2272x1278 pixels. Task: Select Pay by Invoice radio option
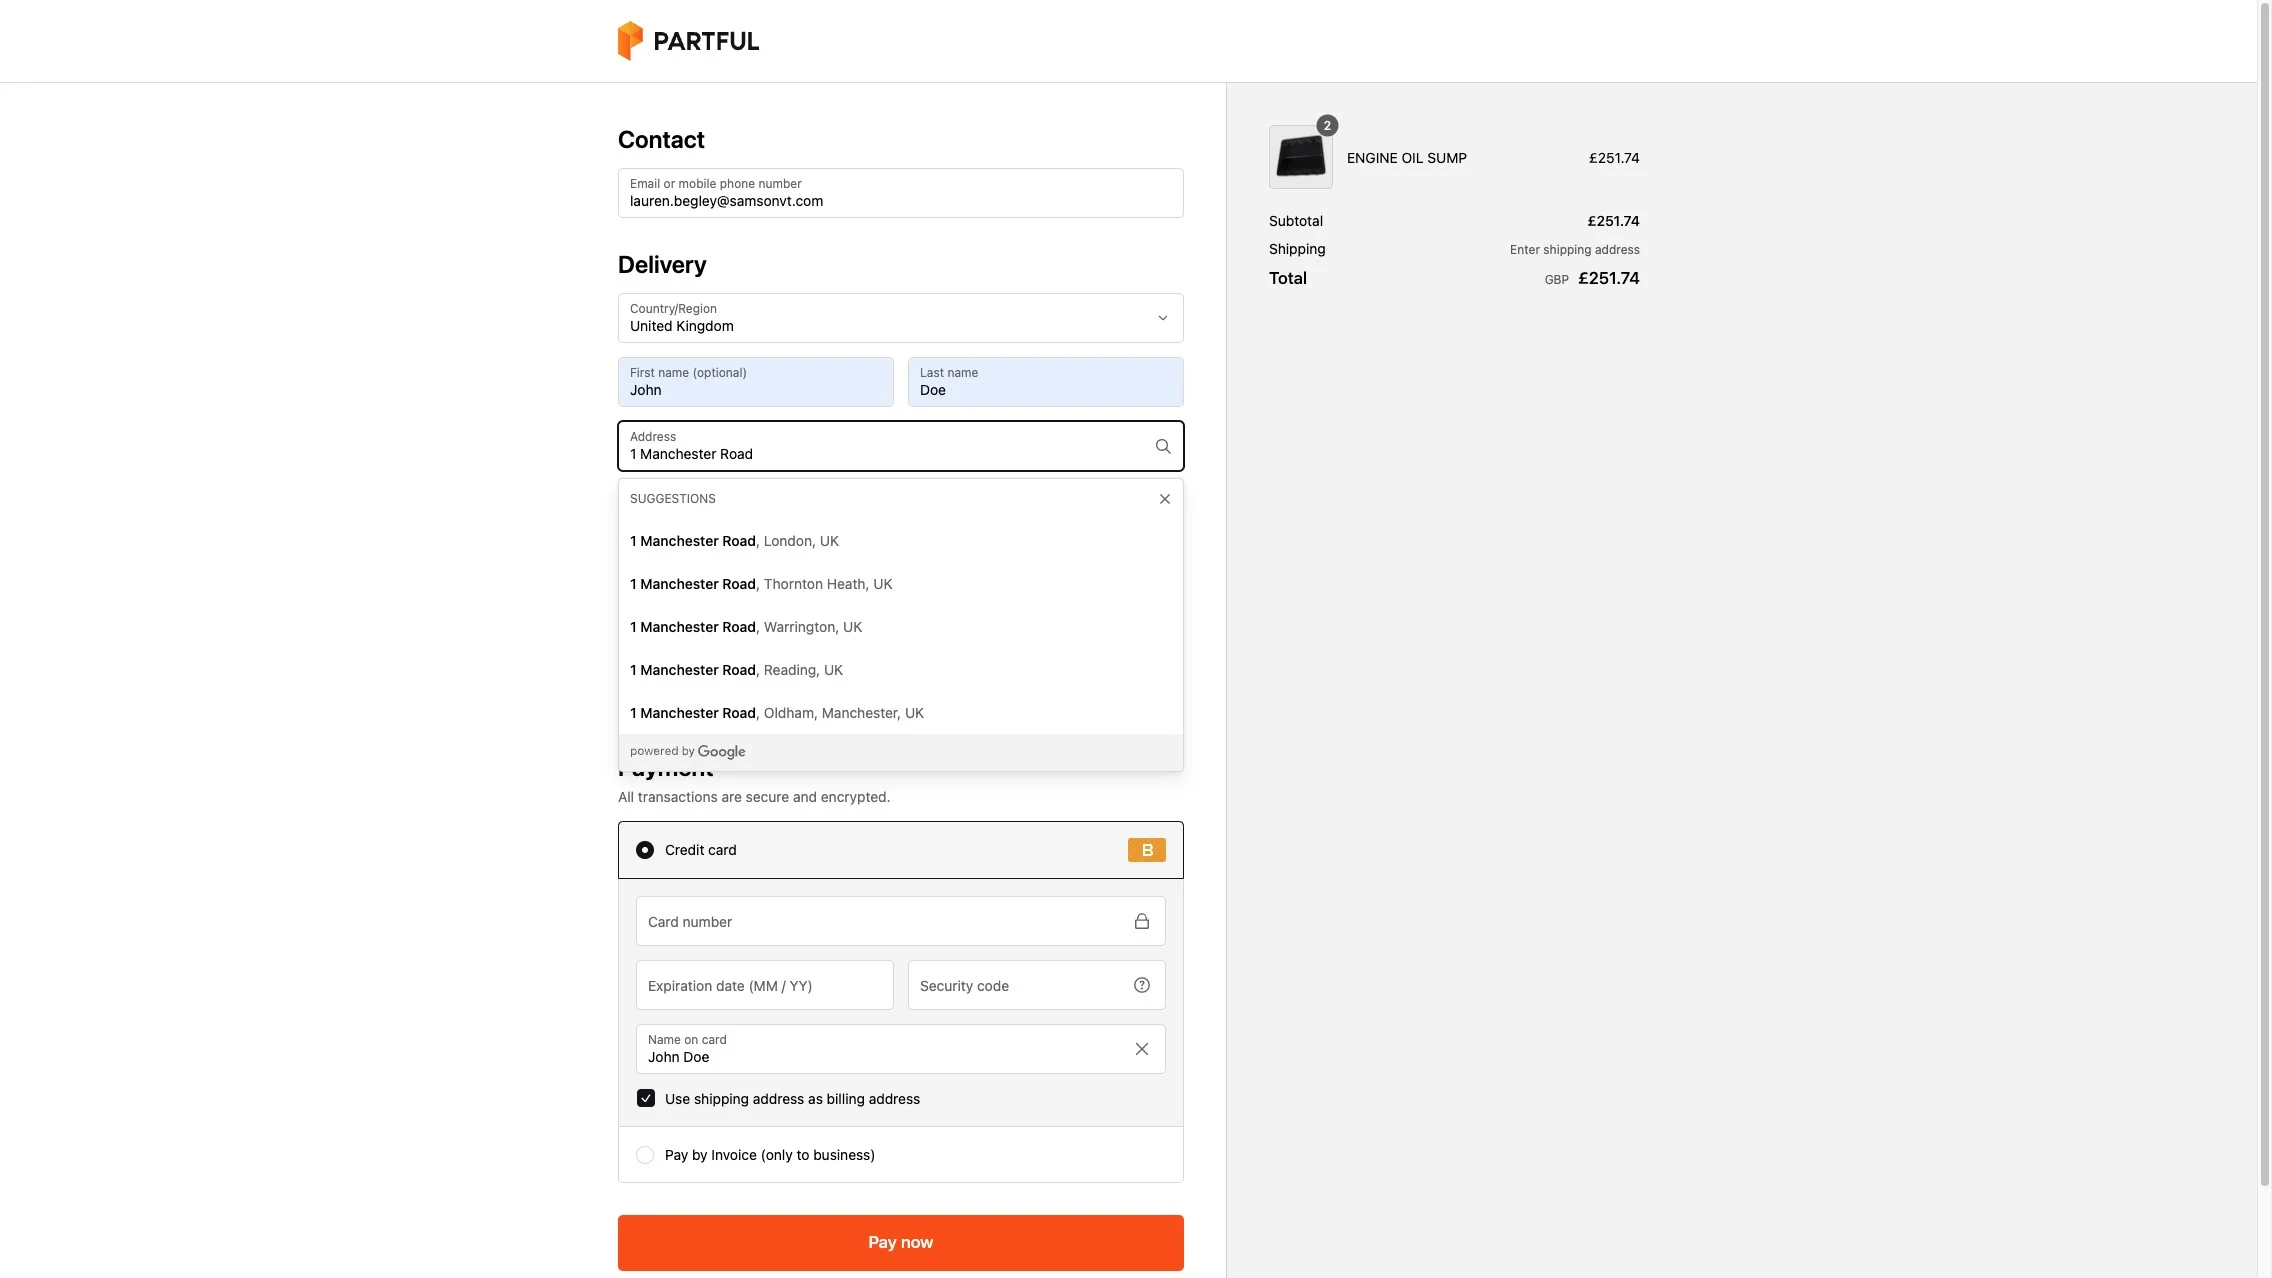645,1155
